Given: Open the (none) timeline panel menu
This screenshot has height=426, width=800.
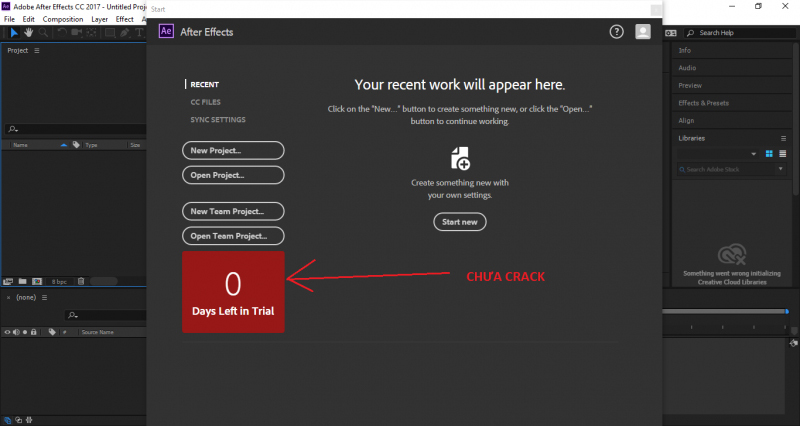Looking at the screenshot, I should (x=44, y=297).
